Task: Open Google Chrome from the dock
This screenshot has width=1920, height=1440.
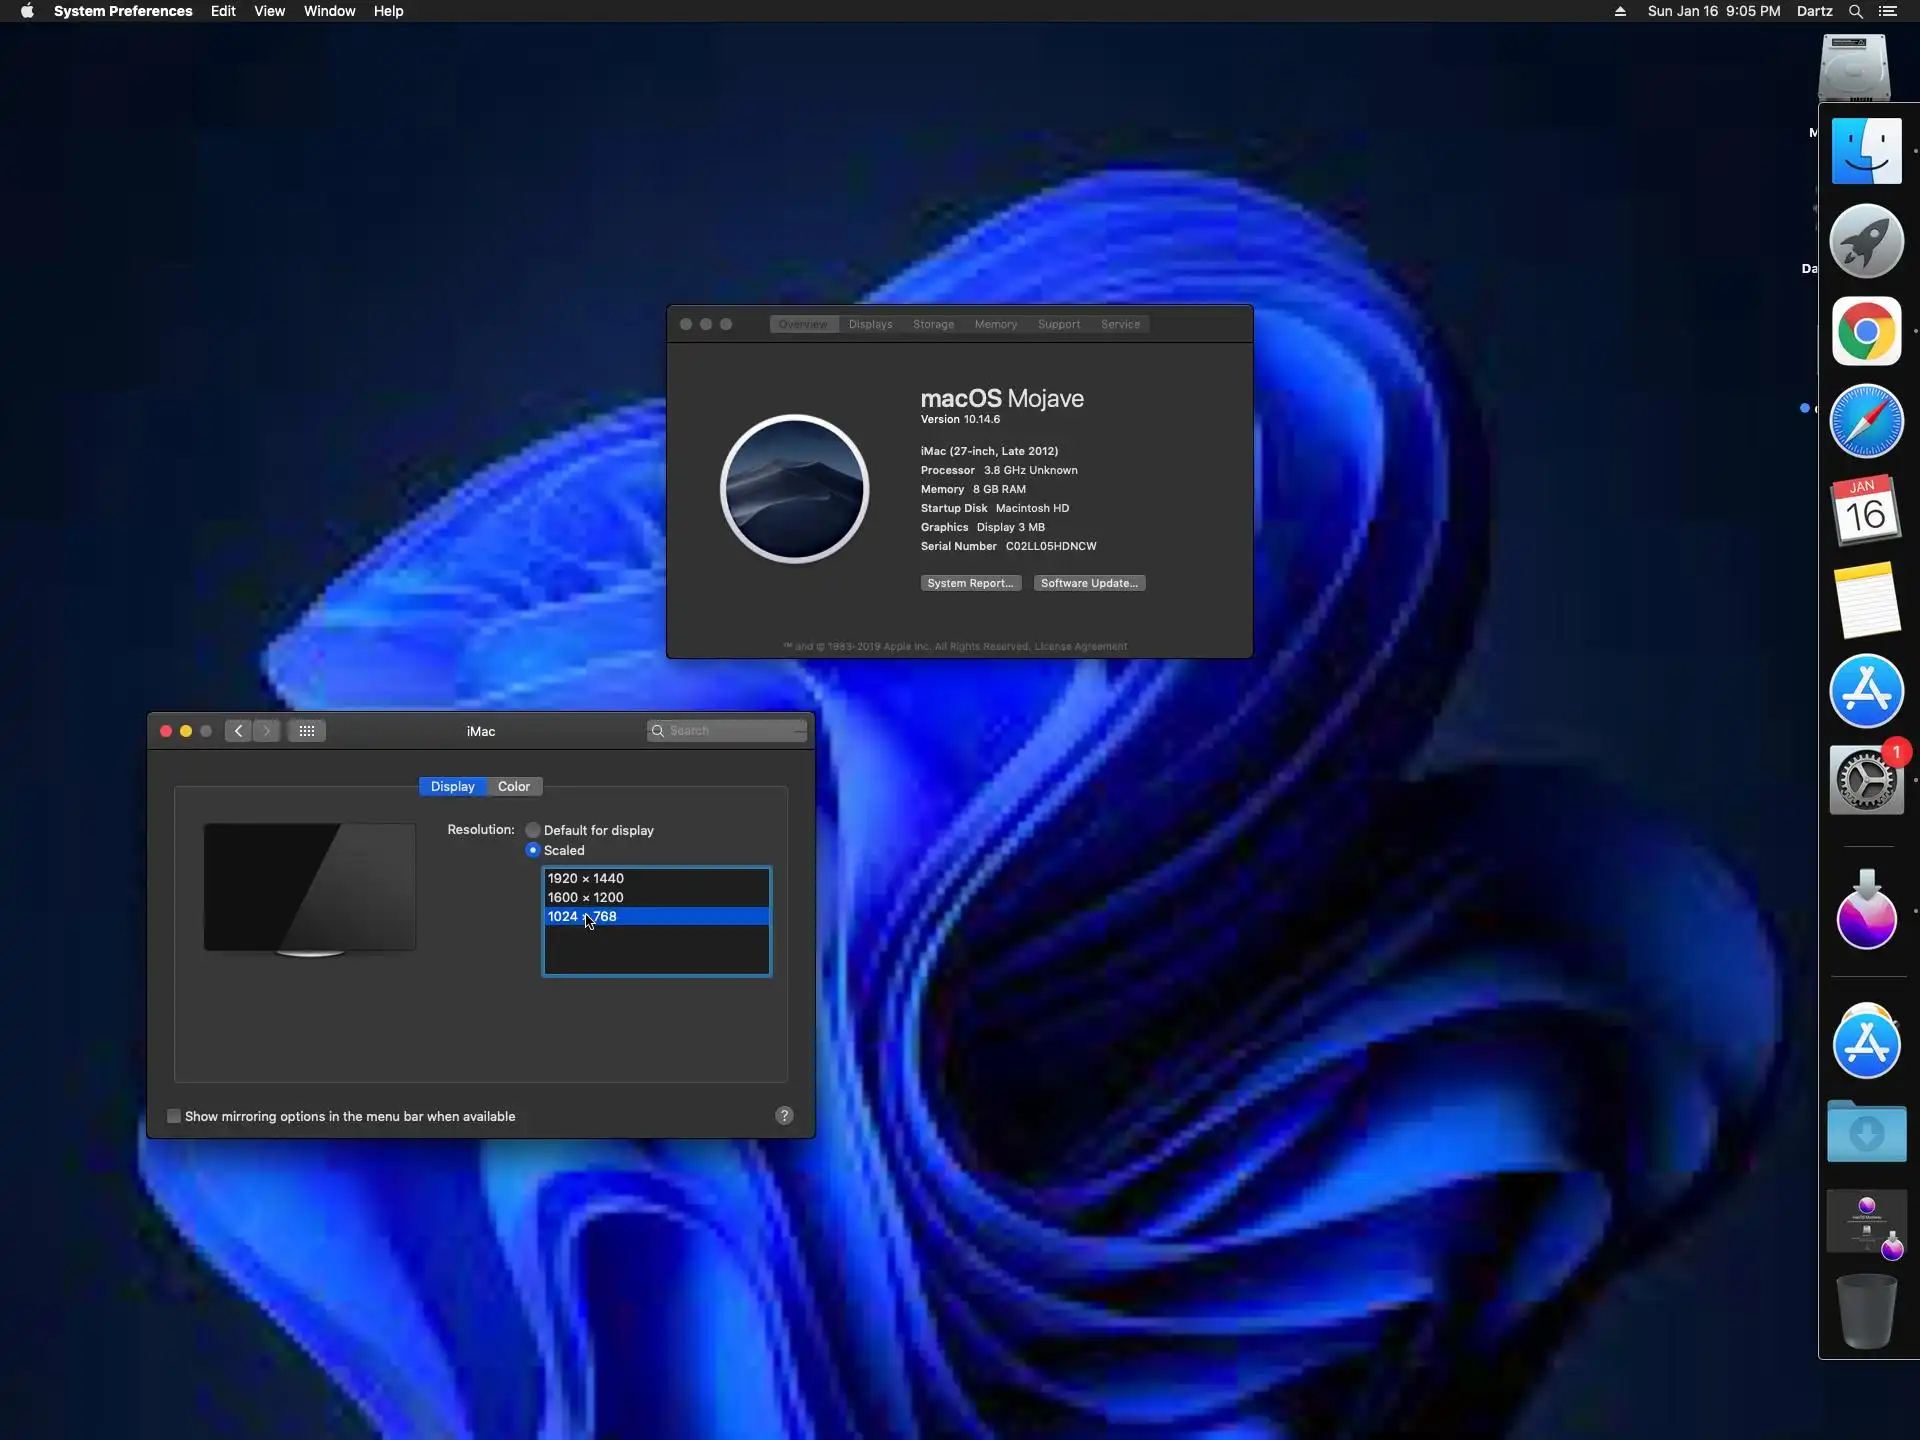Action: click(1866, 331)
